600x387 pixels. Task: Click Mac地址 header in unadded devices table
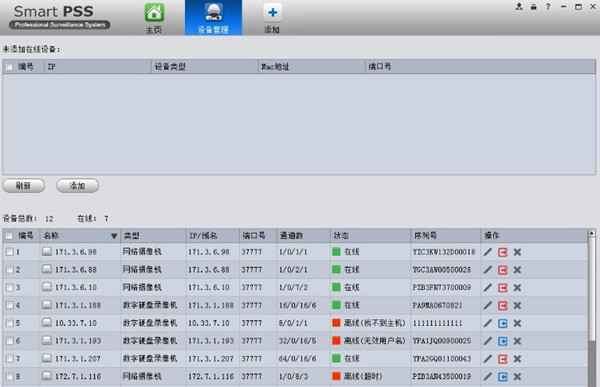point(311,67)
